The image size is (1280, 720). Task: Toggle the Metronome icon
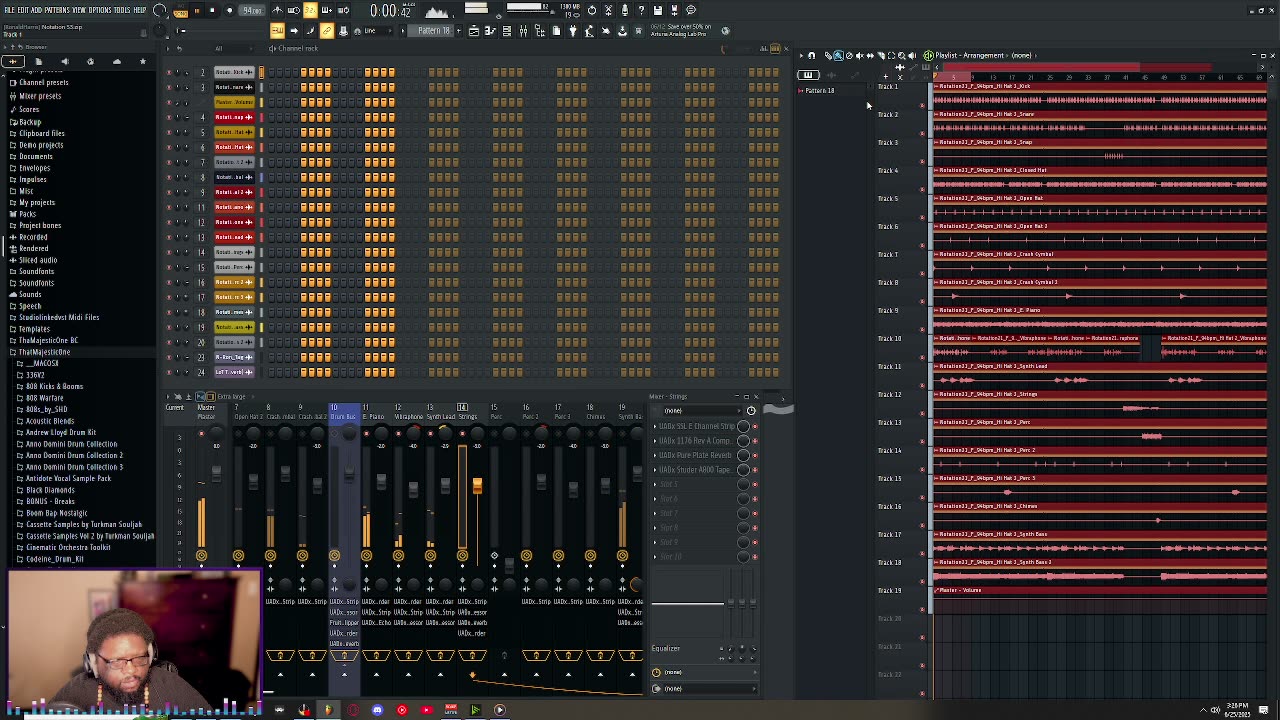click(x=277, y=10)
